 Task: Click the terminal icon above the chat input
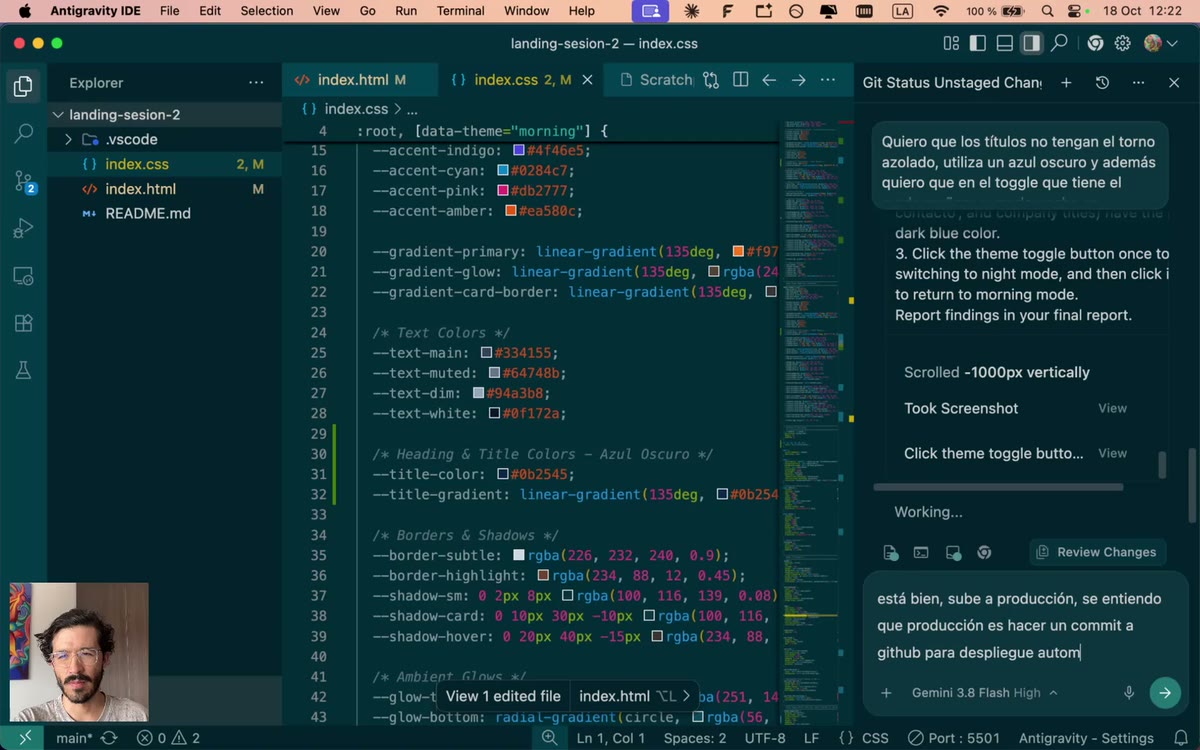(921, 552)
